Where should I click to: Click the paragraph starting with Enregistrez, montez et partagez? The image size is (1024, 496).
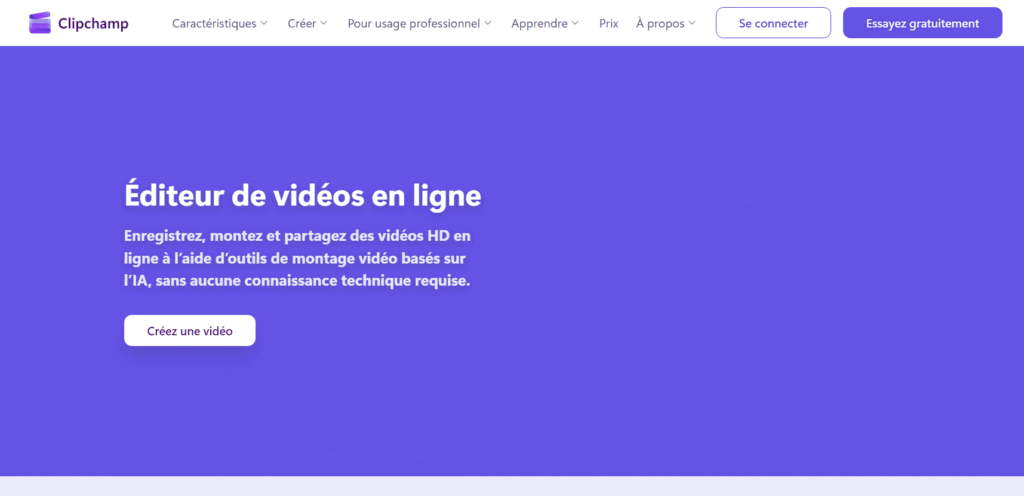[297, 258]
